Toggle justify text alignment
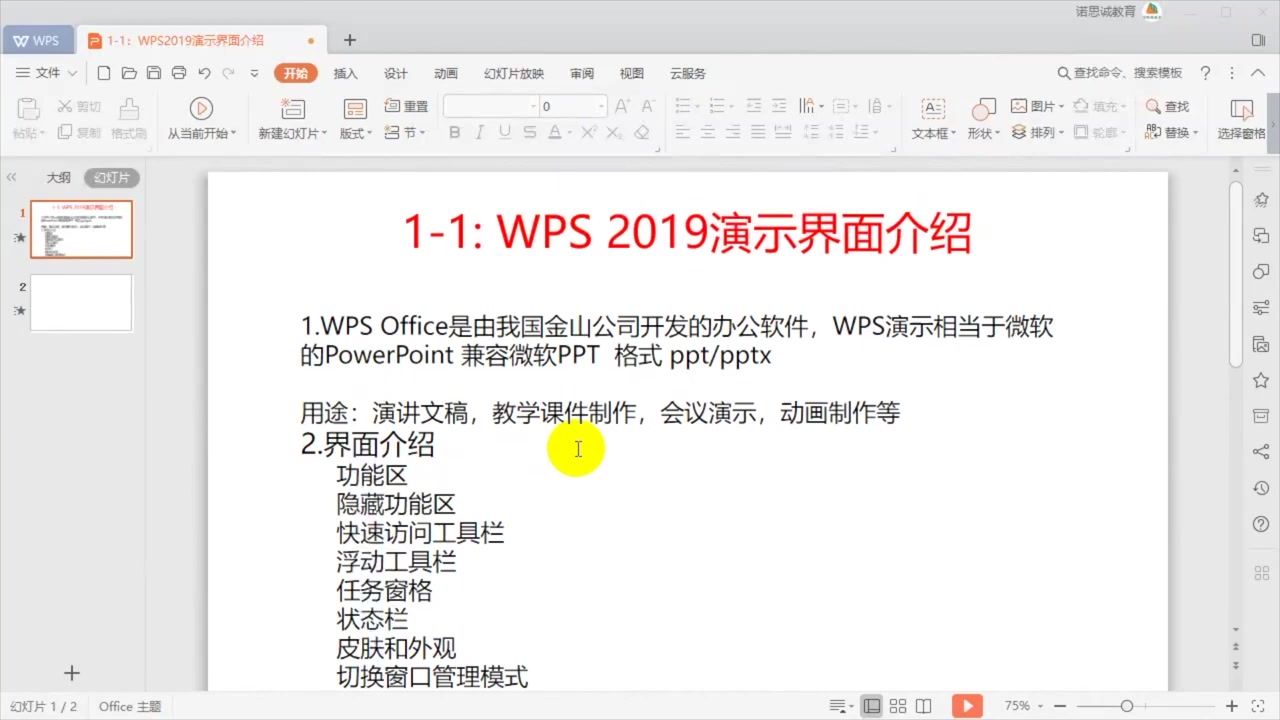Image resolution: width=1280 pixels, height=720 pixels. 758,132
